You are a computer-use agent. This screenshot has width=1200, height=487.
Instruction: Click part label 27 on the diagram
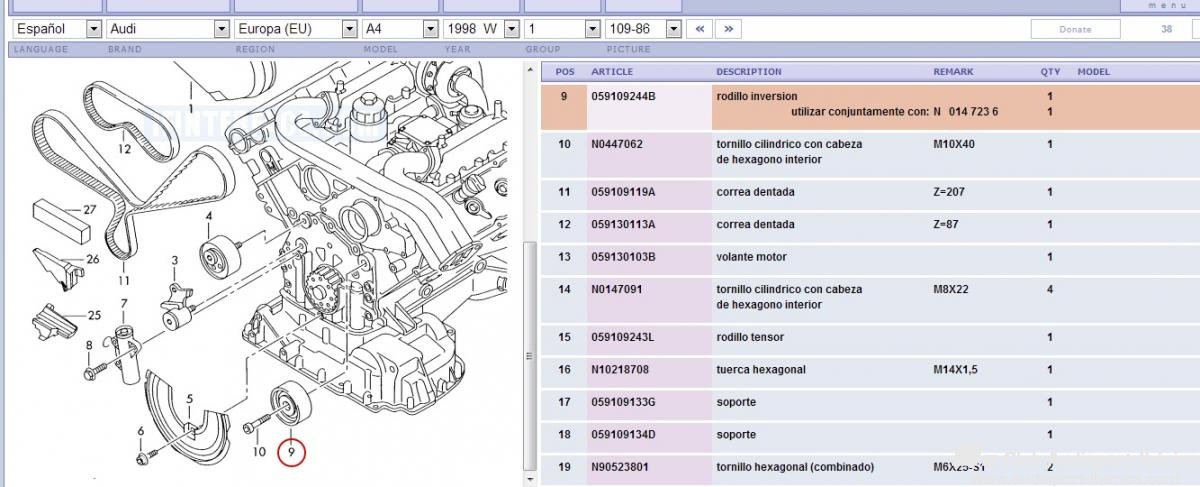click(x=89, y=210)
